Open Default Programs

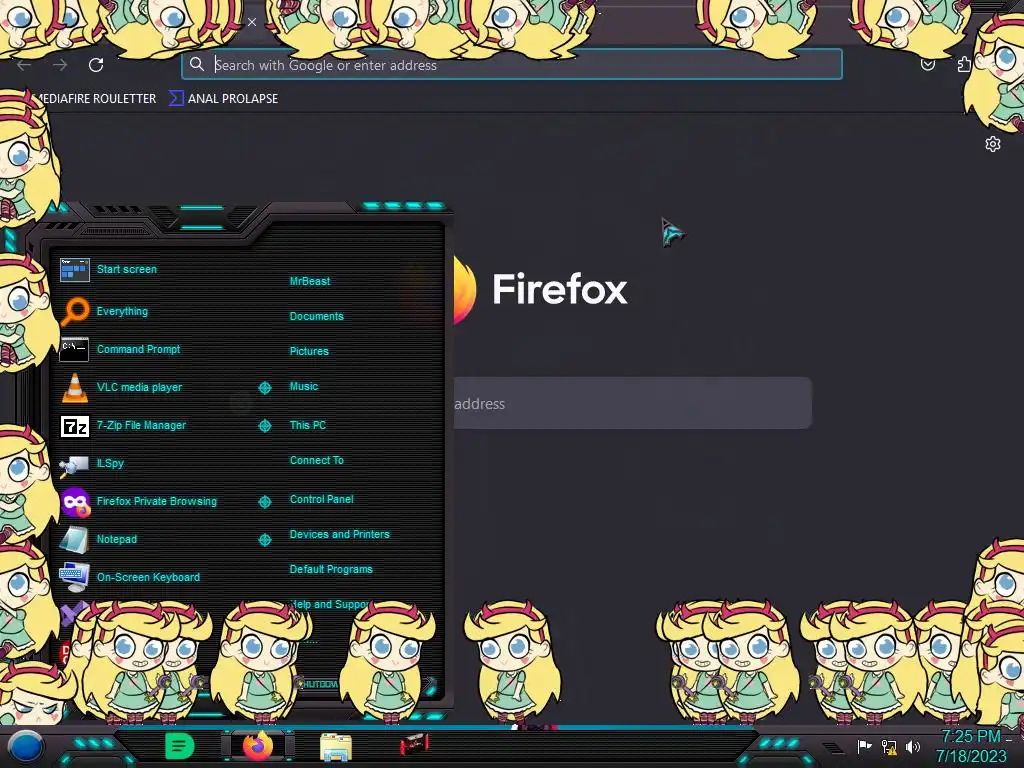(330, 569)
